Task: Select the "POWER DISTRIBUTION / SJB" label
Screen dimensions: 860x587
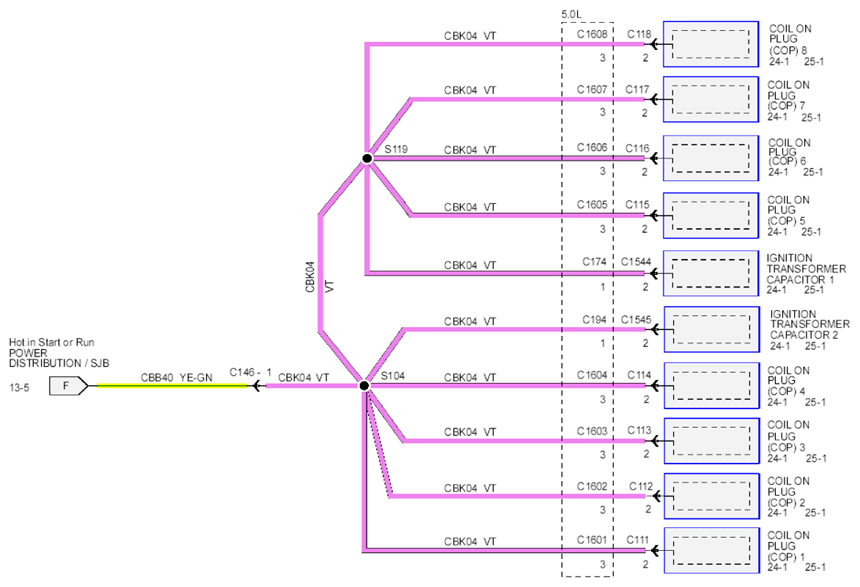Action: 59,358
